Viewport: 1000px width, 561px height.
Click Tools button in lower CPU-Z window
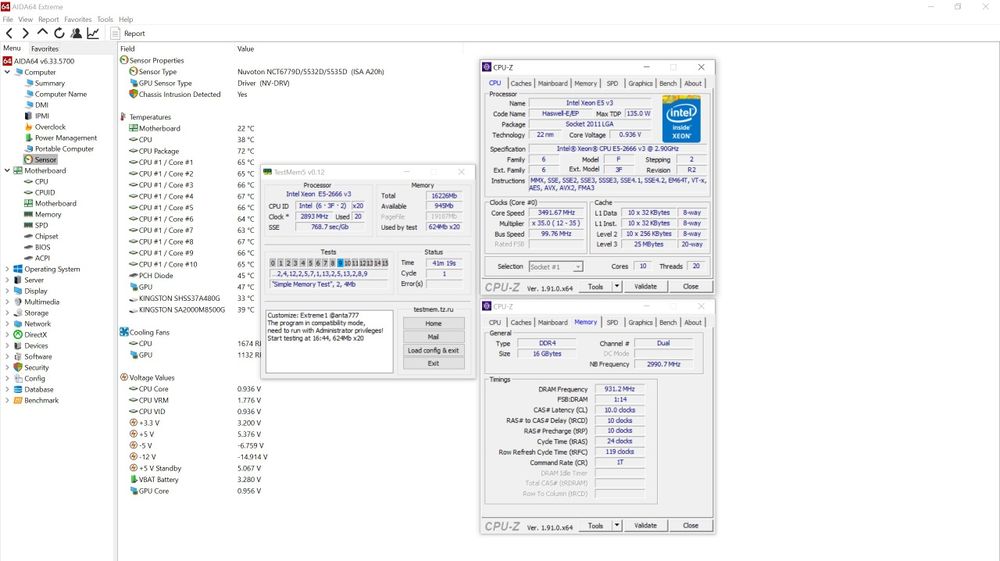pyautogui.click(x=596, y=526)
